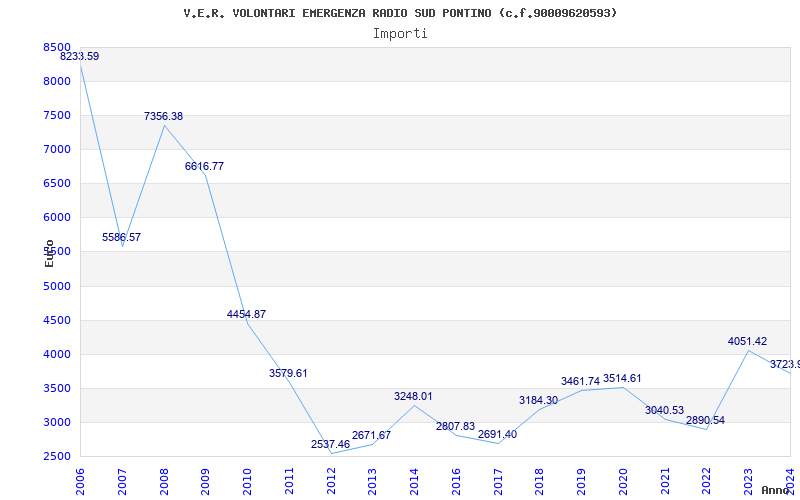Click x-axis year 2012

point(331,482)
